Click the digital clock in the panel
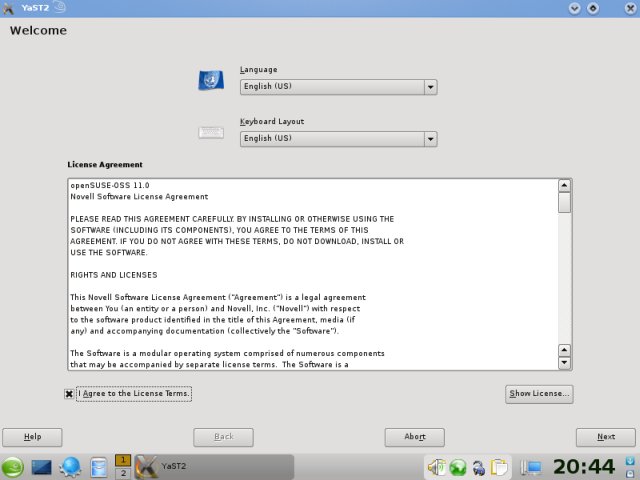Viewport: 640px width, 480px height. 584,467
